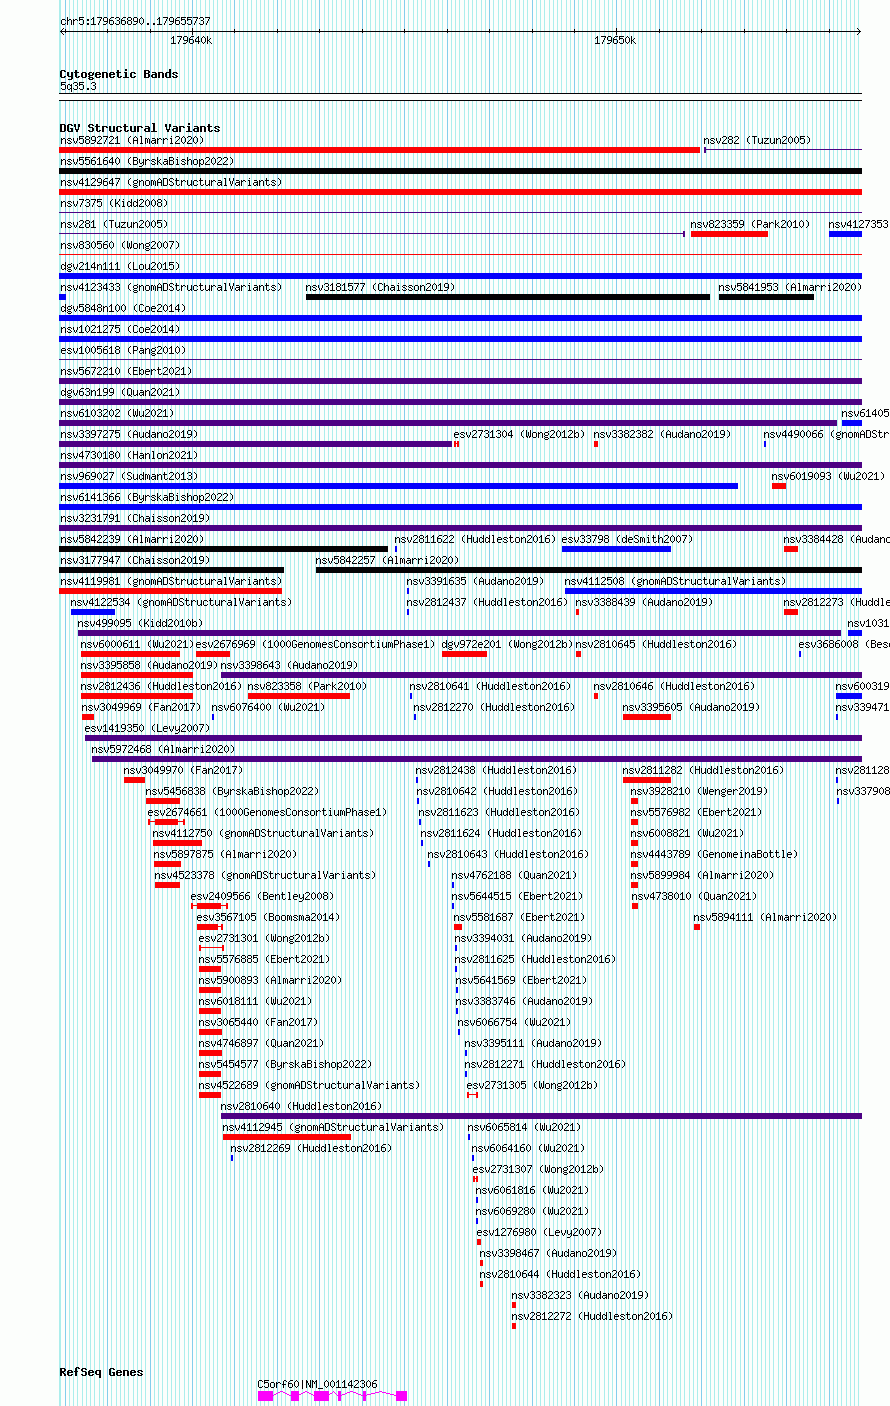The image size is (890, 1406).
Task: Open variant nsv7375 (Kidd2008)
Action: pyautogui.click(x=114, y=203)
